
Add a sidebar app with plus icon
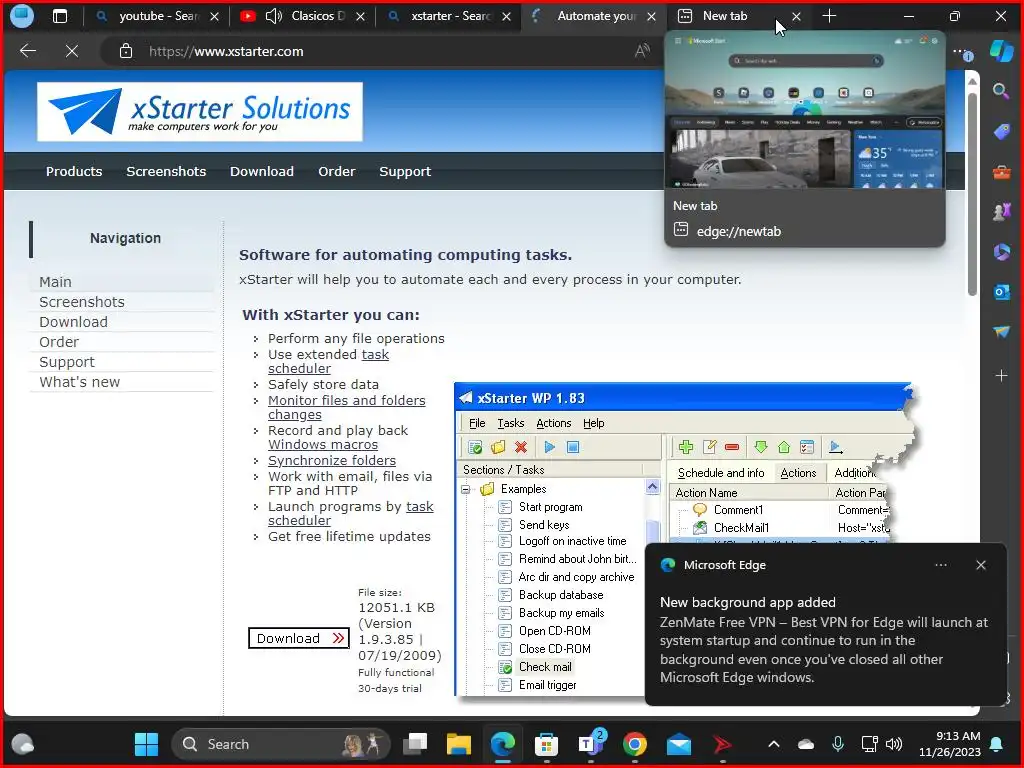pyautogui.click(x=1001, y=376)
